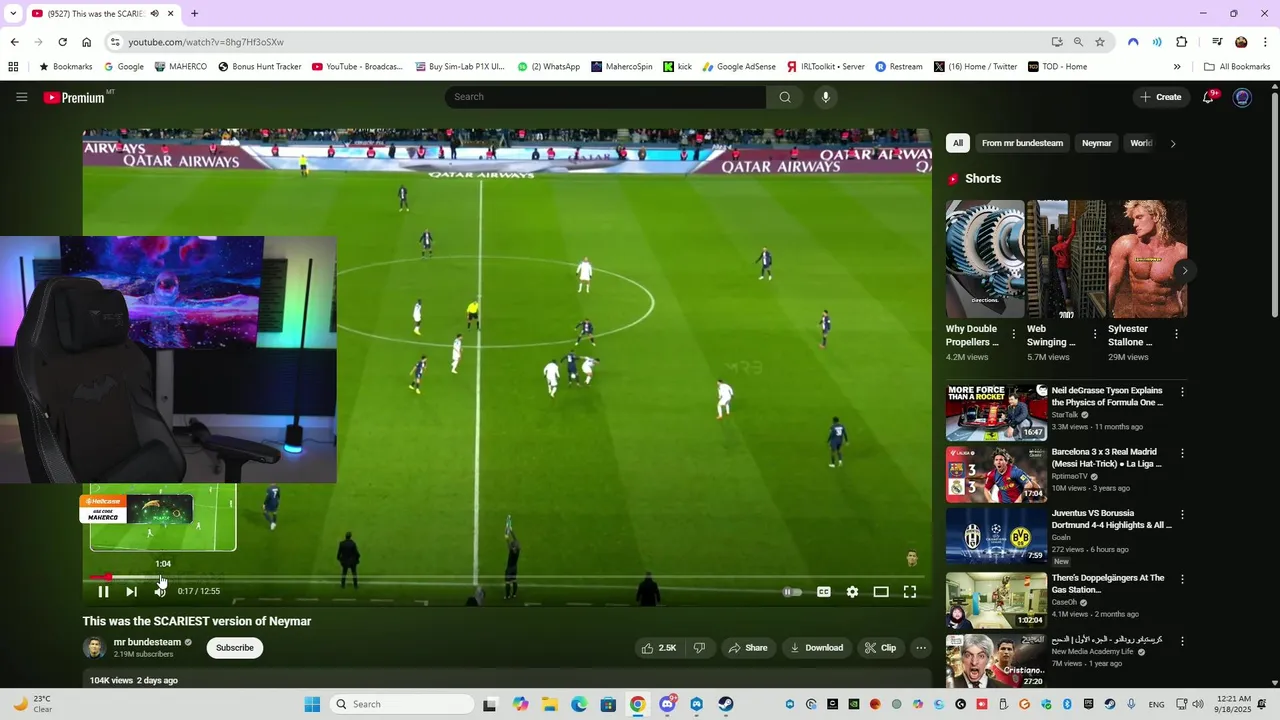Open Steam from taskbar
This screenshot has height=720, width=1280.
coord(726,704)
